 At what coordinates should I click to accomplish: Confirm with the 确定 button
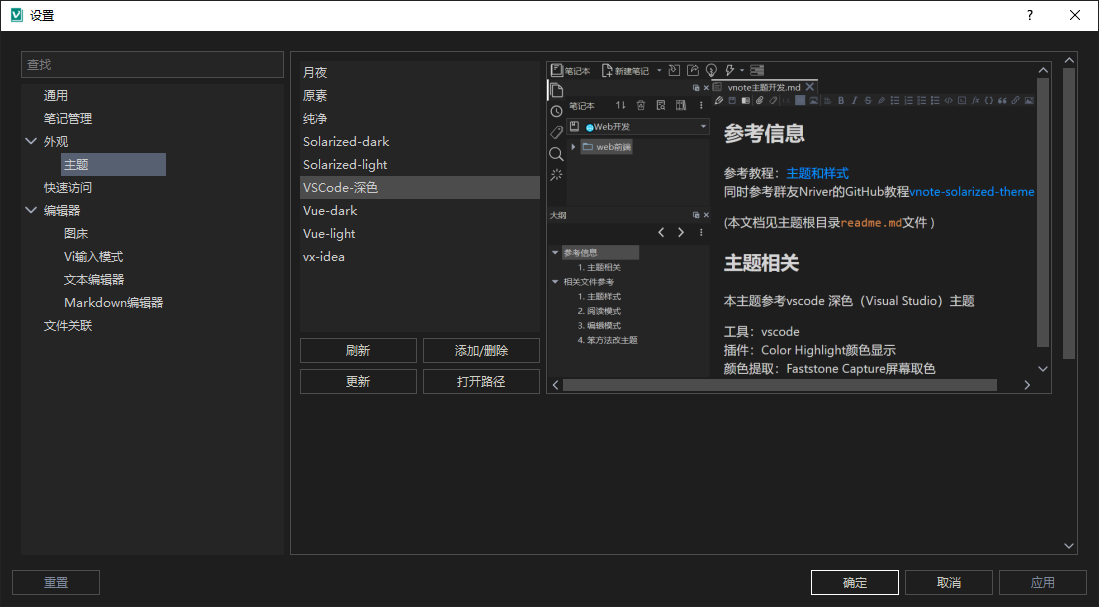(x=855, y=582)
